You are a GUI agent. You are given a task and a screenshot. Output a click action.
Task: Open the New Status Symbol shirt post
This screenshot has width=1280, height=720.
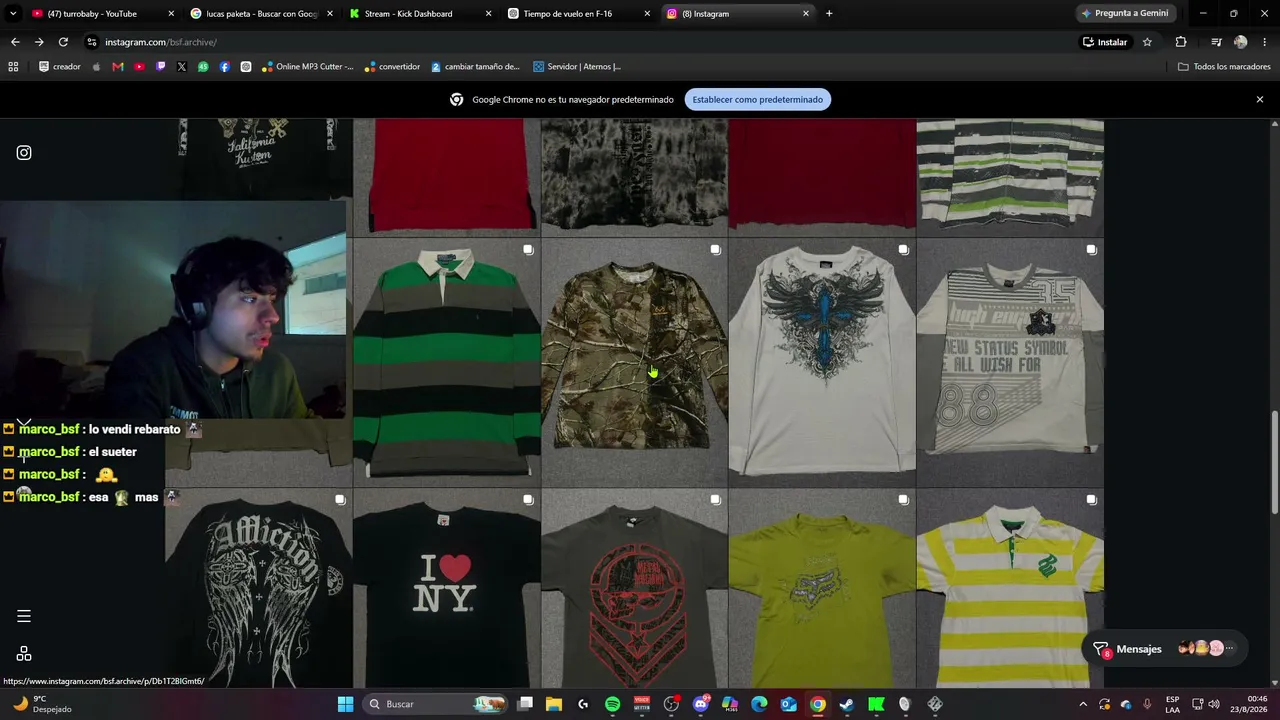(x=1010, y=362)
